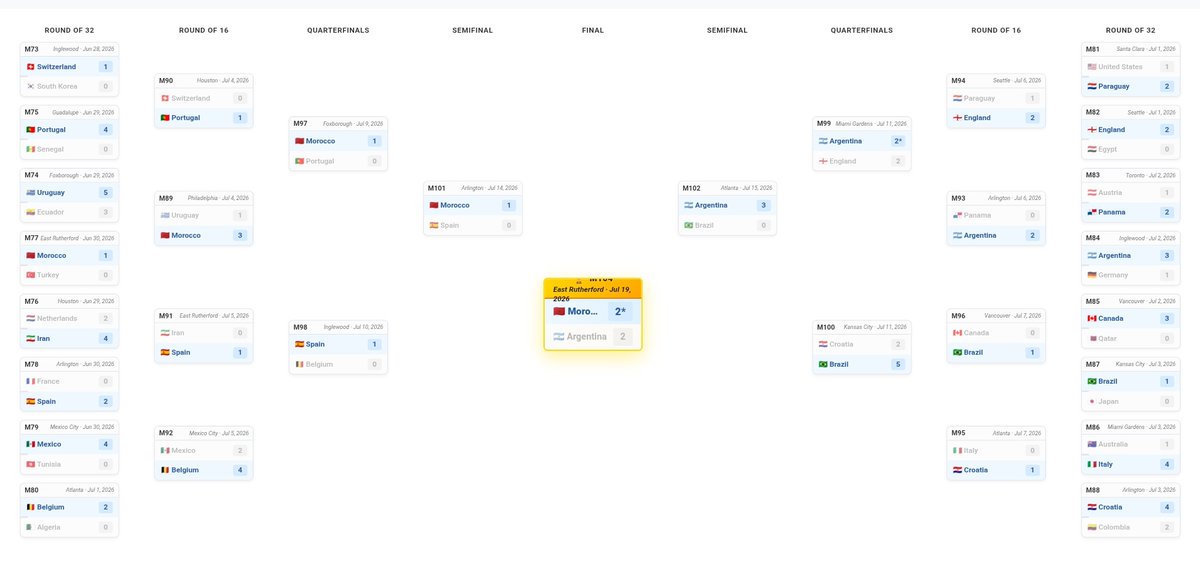The width and height of the screenshot is (1200, 573).
Task: Click the M92 match ID label
Action: [x=166, y=433]
